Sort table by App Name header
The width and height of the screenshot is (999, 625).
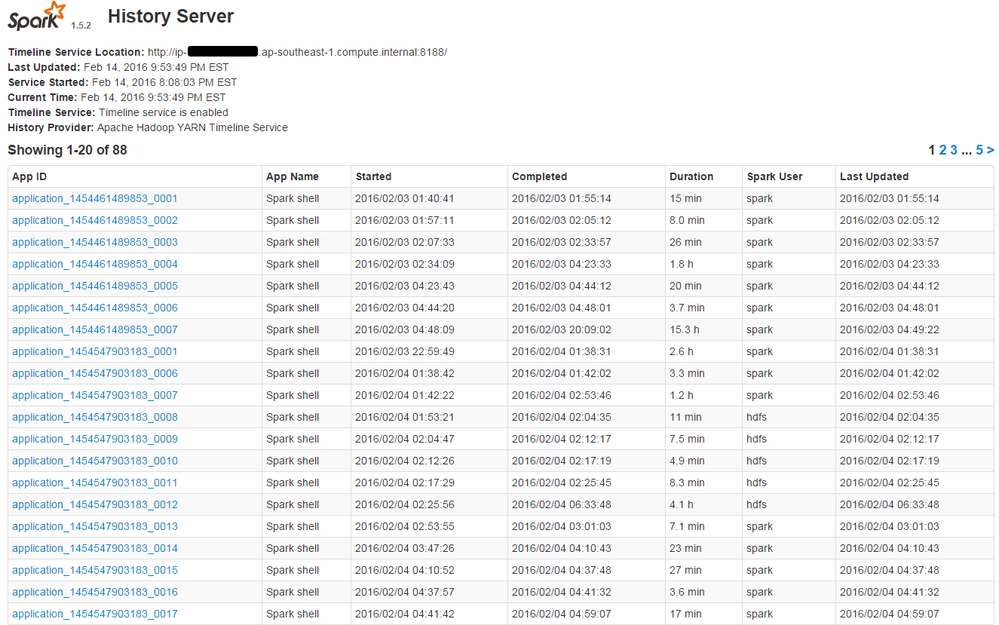click(x=292, y=176)
